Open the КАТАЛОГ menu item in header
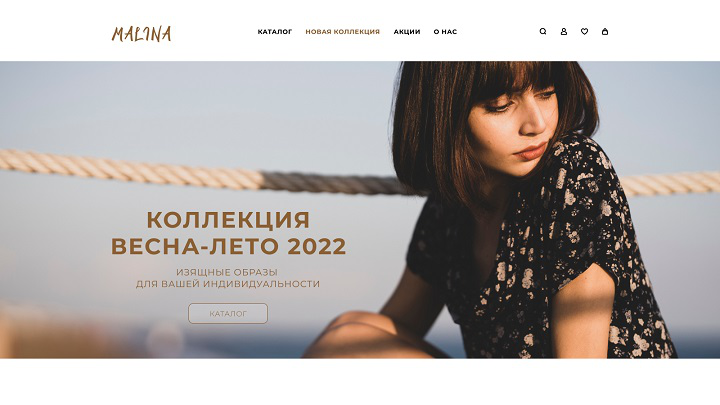This screenshot has width=720, height=405. tap(275, 32)
